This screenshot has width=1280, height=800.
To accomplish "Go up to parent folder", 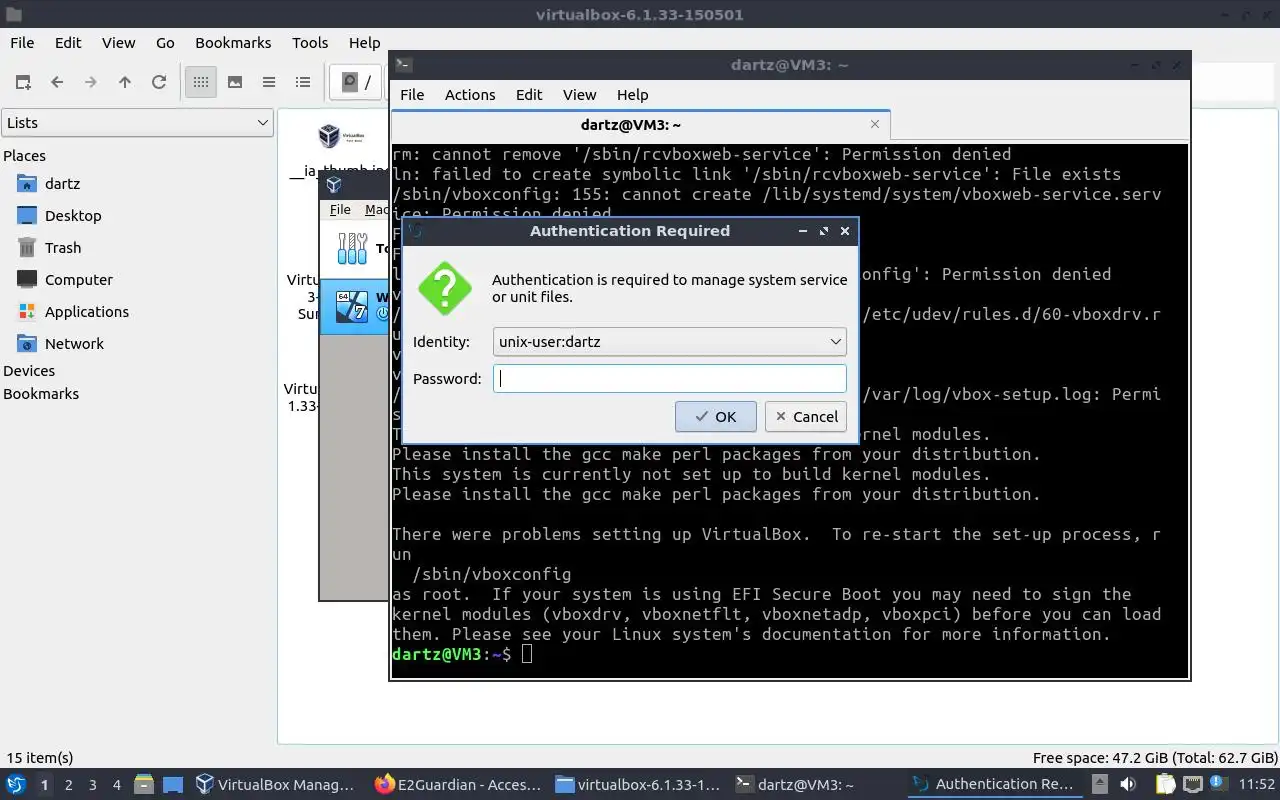I will (125, 82).
